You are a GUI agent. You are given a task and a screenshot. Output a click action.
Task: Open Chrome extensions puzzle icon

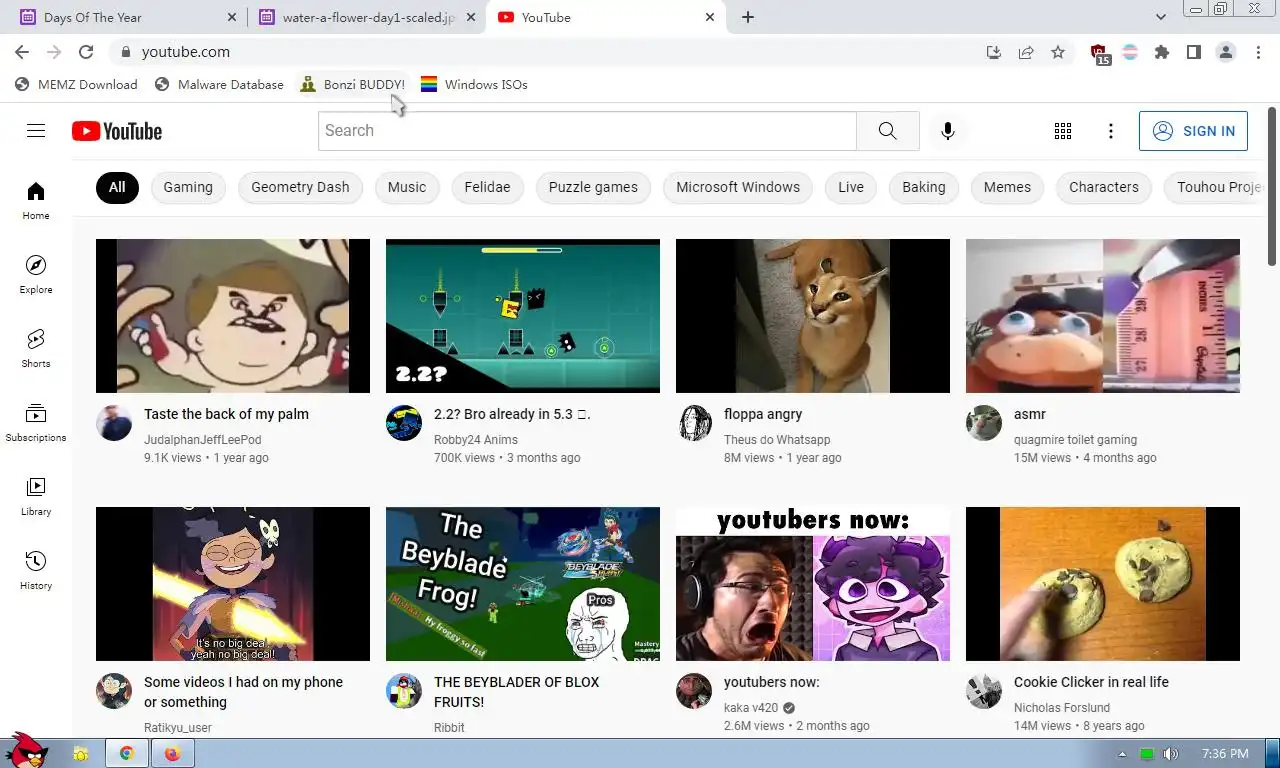point(1162,52)
